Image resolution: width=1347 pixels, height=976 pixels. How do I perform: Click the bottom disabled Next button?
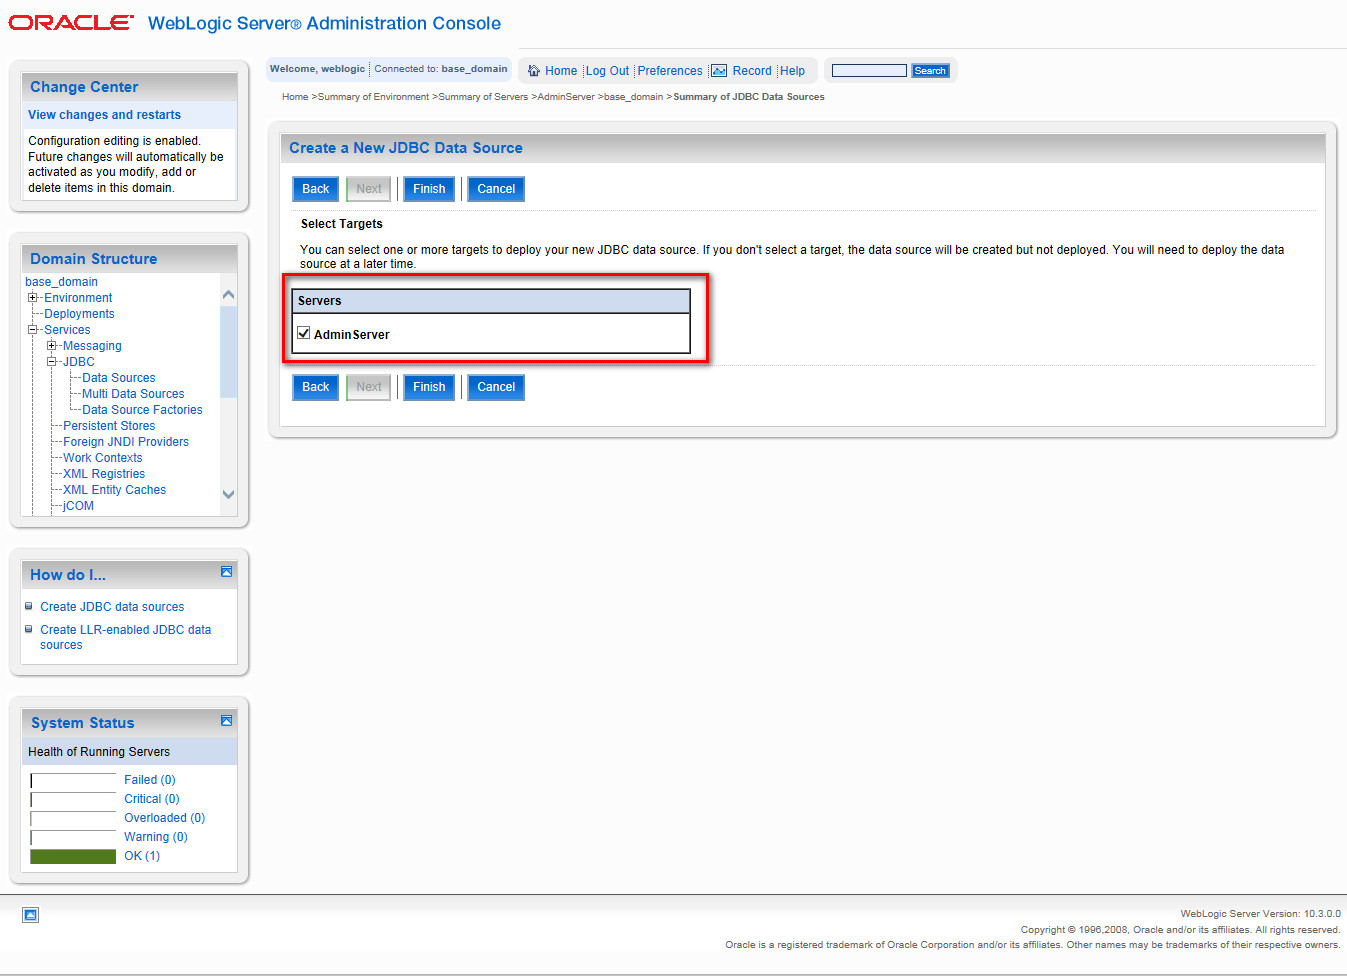(369, 387)
